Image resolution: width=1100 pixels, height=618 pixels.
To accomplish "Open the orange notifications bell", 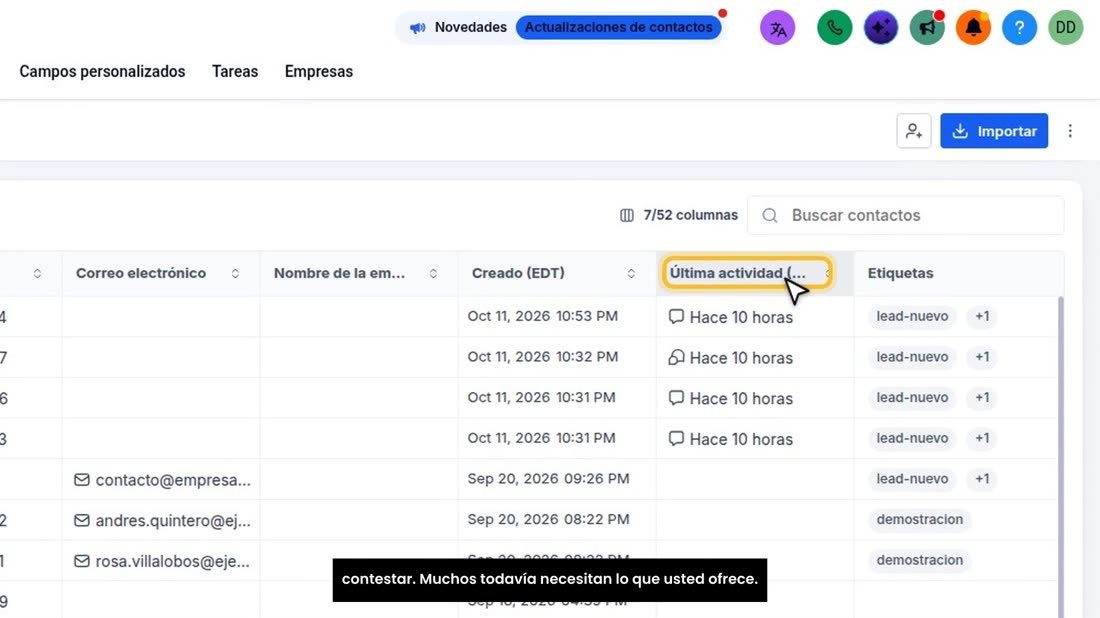I will point(973,28).
